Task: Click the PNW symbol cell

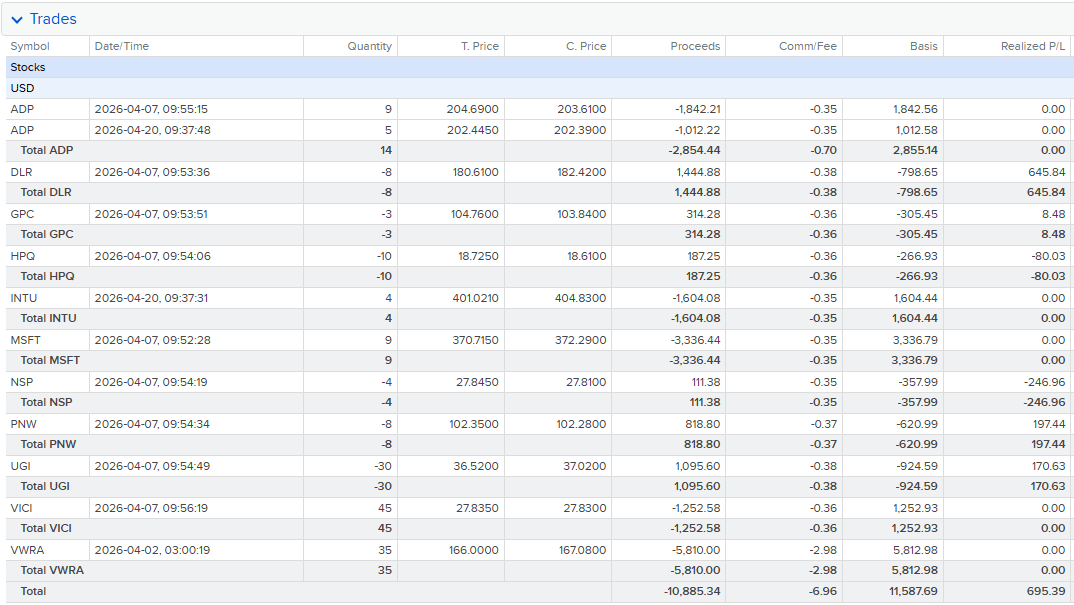Action: coord(23,424)
